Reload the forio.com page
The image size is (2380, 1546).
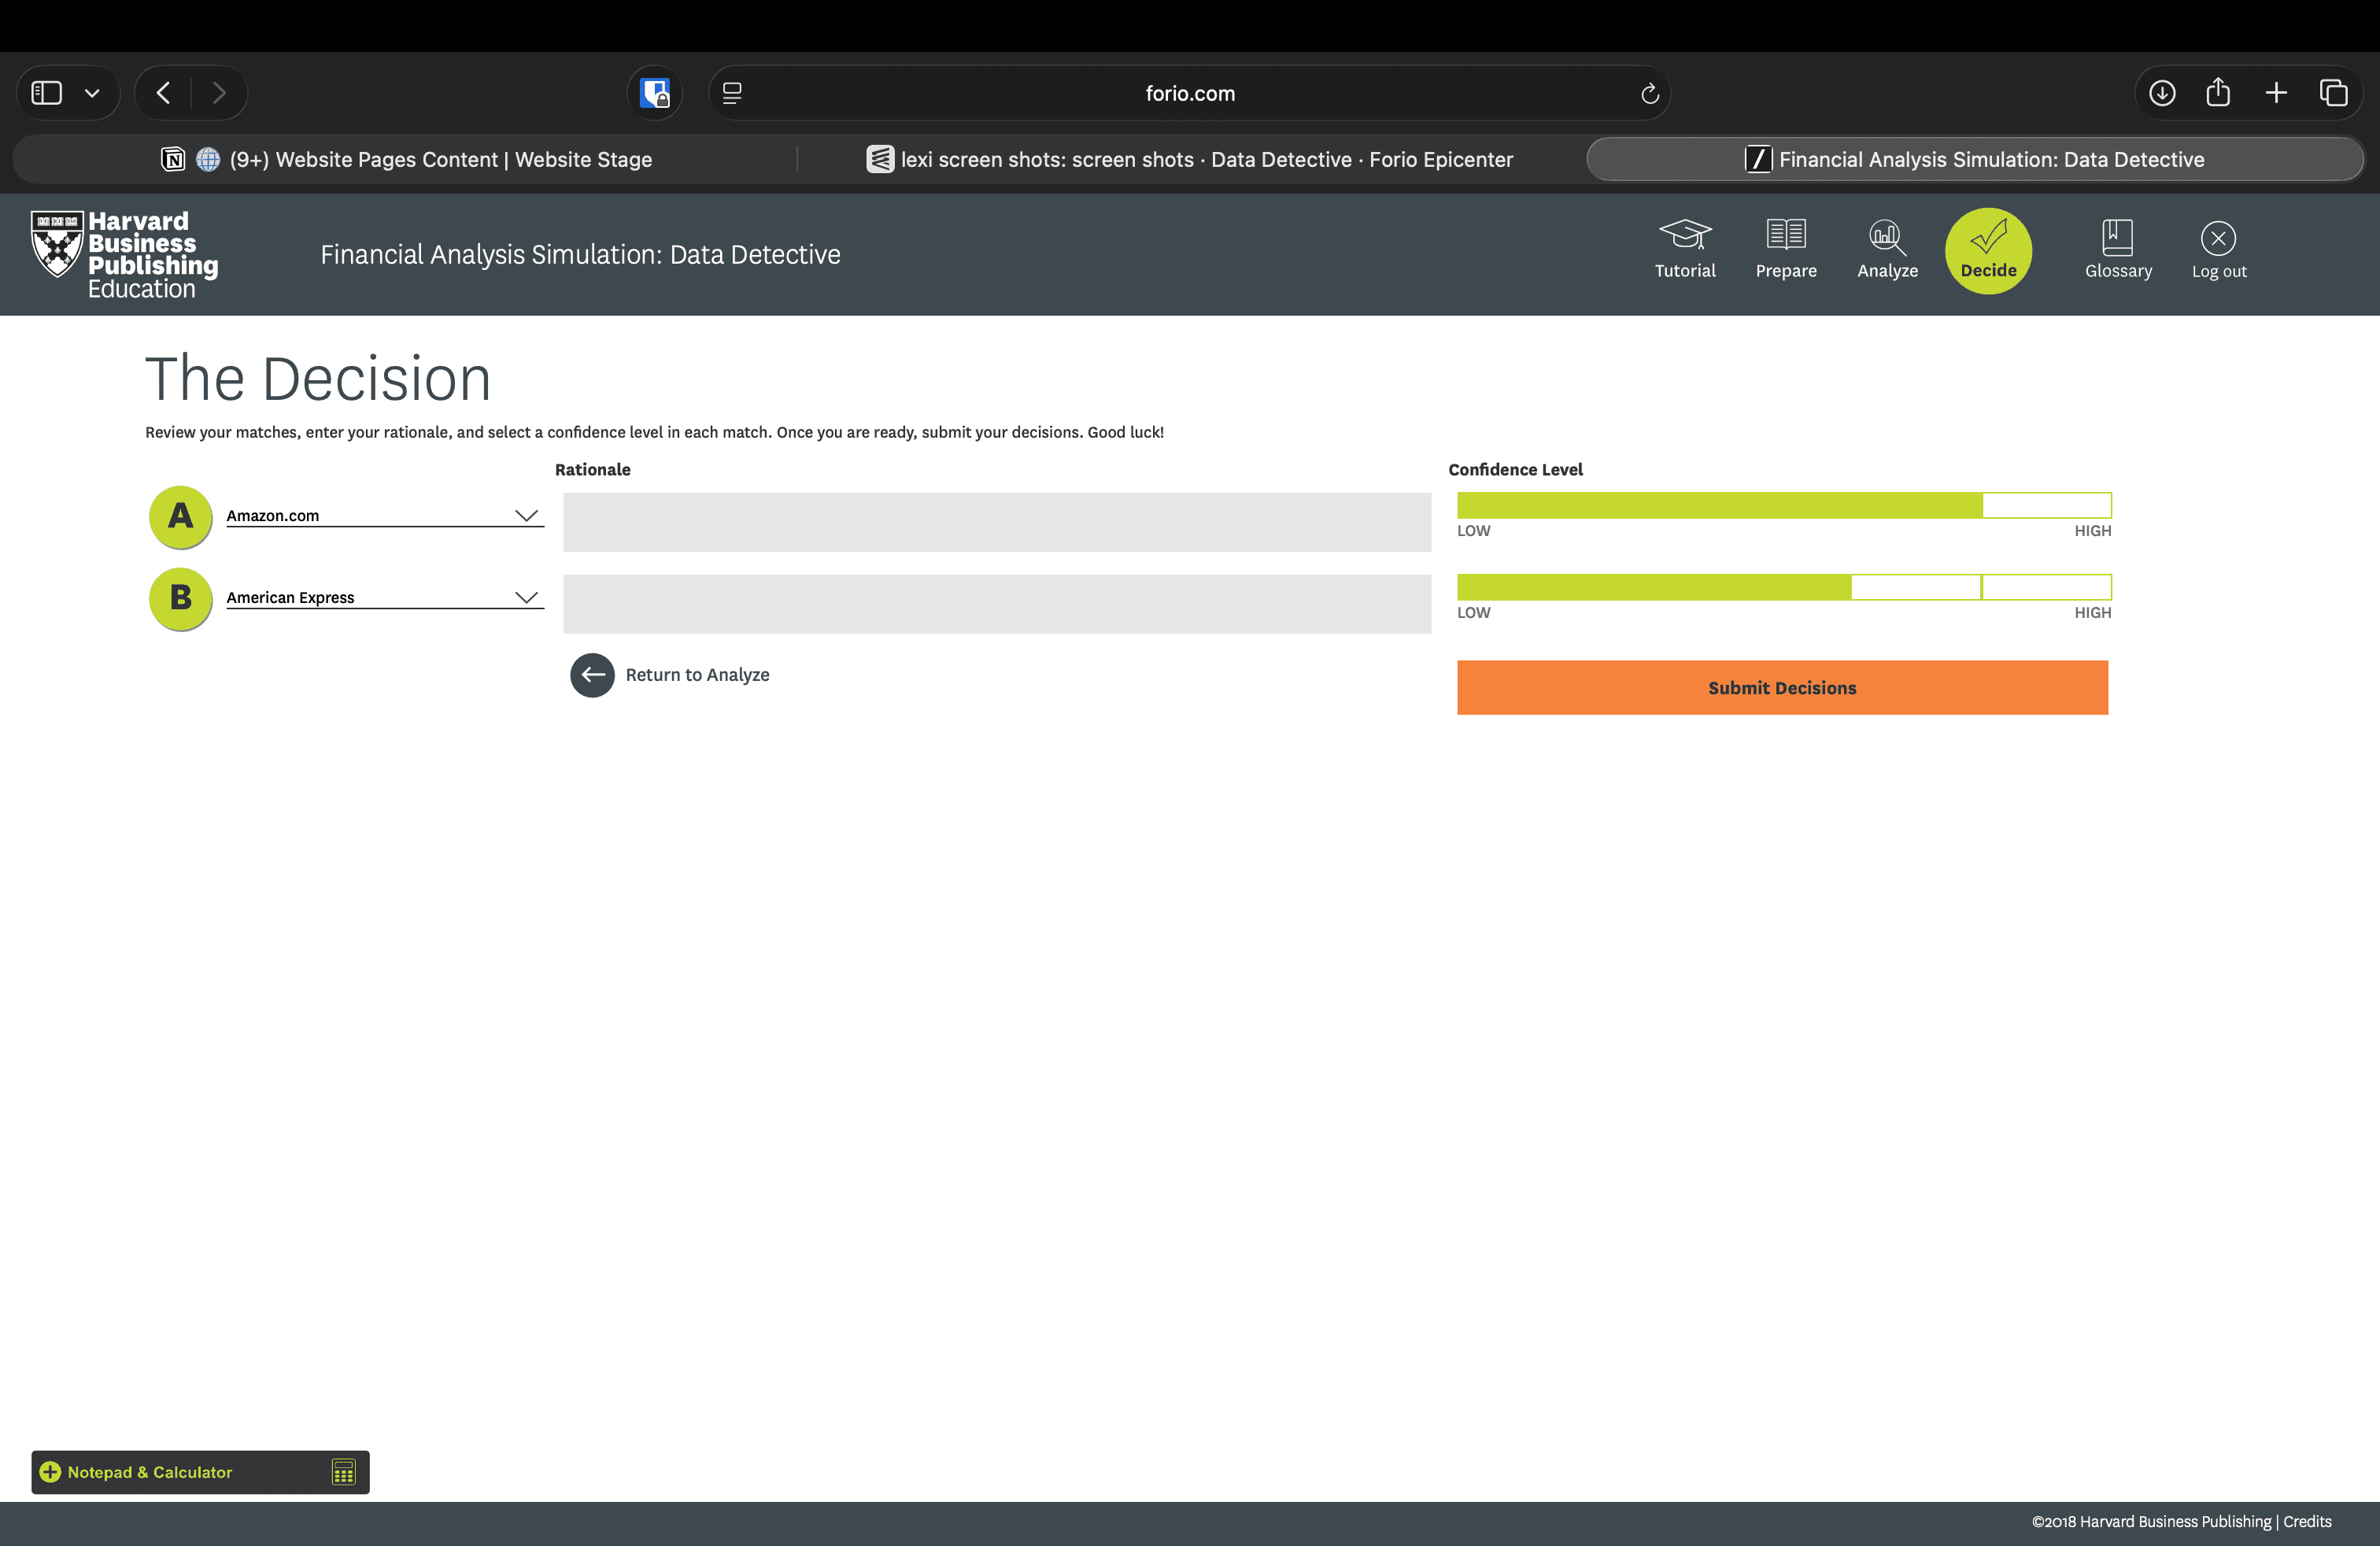point(1649,93)
